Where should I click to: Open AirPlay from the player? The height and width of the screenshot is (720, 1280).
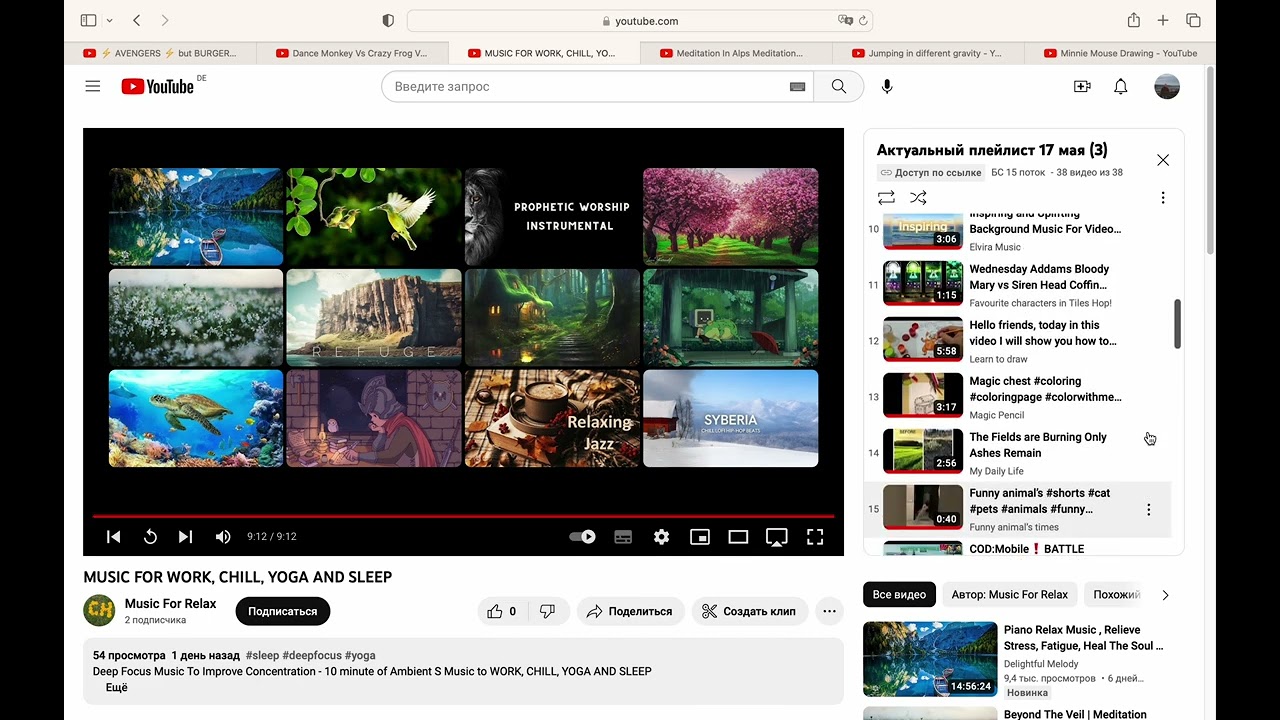pos(776,537)
